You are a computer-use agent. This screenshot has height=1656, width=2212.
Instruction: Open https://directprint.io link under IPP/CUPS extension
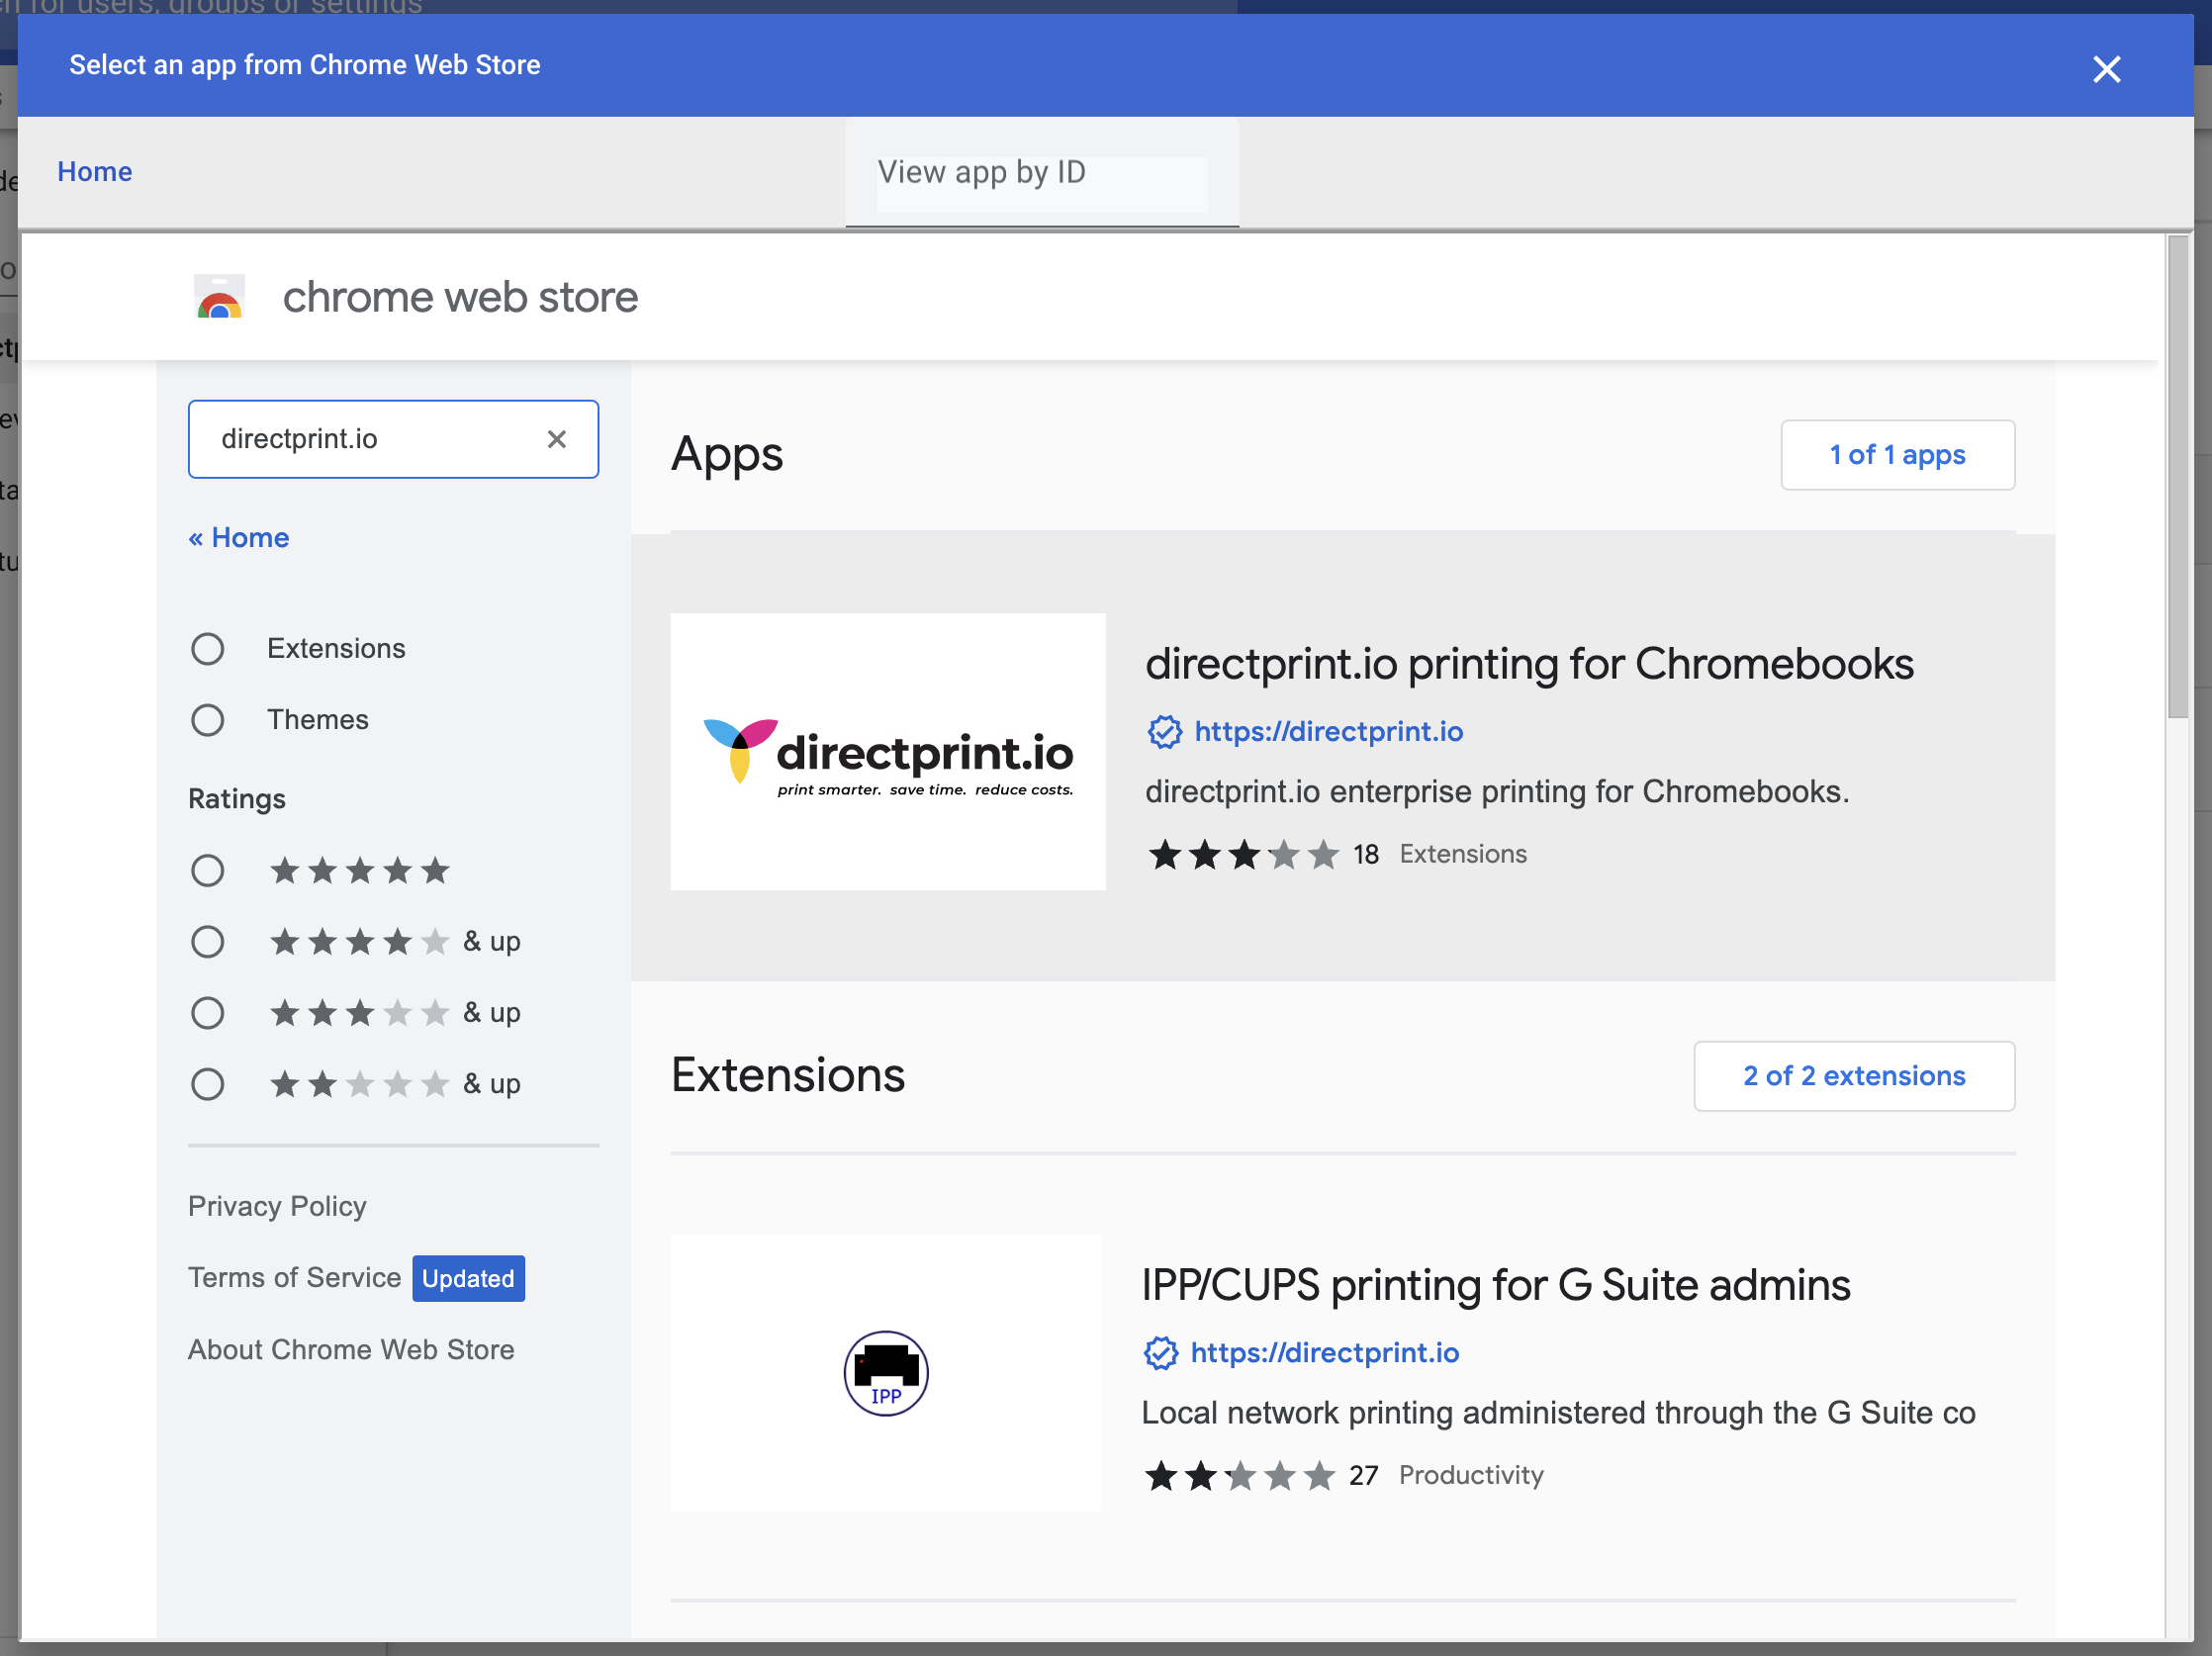[1324, 1352]
